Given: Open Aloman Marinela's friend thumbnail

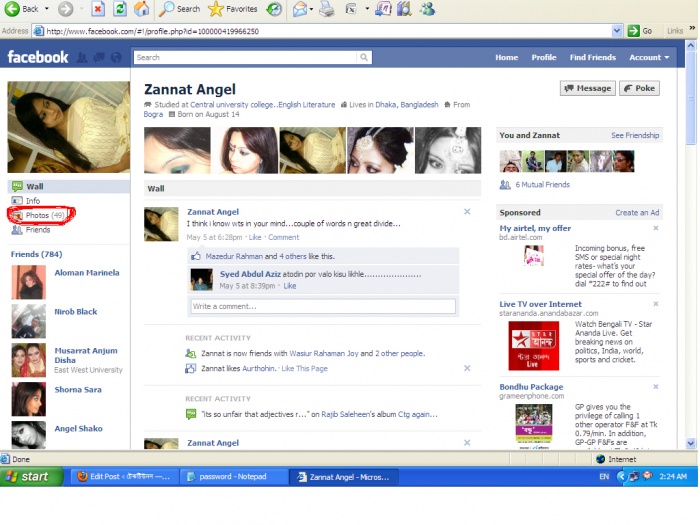Looking at the screenshot, I should [x=28, y=282].
